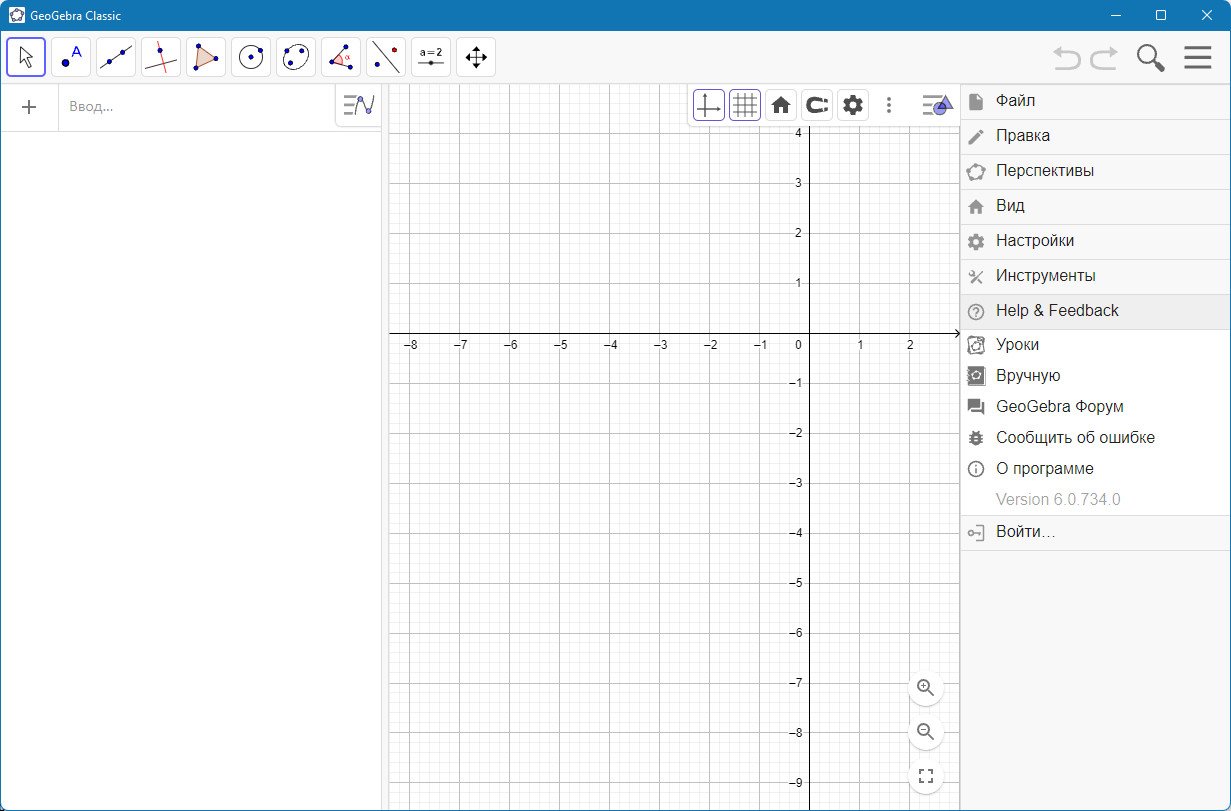Select the Reflect about Line tool
Viewport: 1231px width, 811px height.
coord(386,57)
